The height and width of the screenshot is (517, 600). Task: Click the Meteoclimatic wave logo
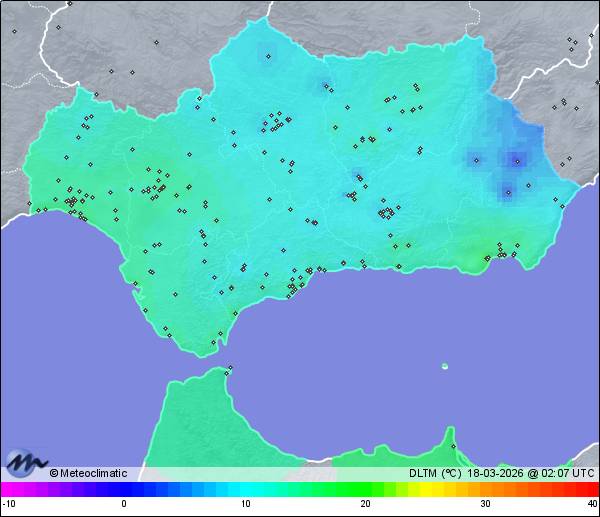point(24,463)
